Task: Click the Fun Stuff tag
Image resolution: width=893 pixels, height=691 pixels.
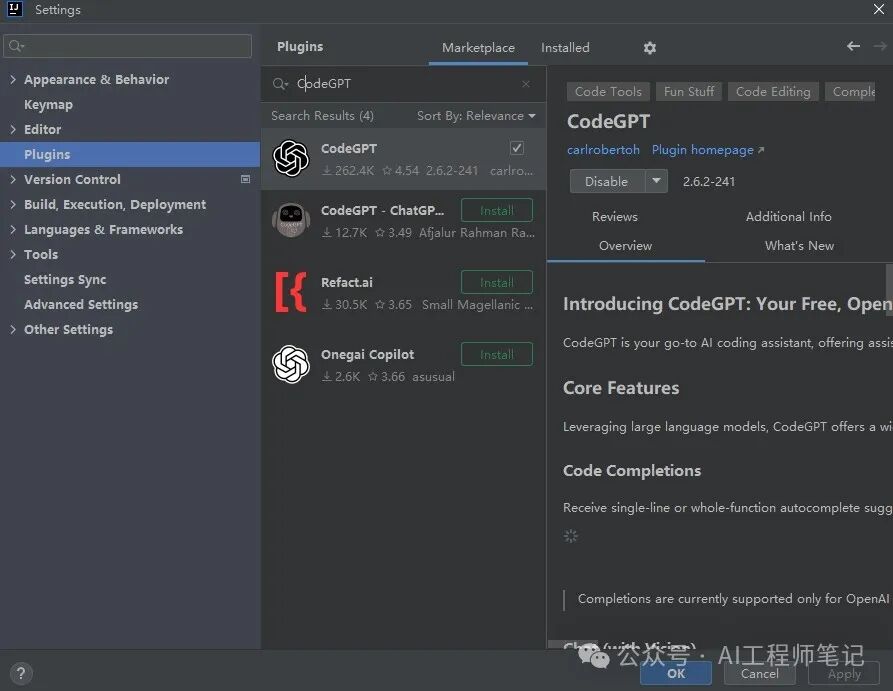Action: click(689, 92)
